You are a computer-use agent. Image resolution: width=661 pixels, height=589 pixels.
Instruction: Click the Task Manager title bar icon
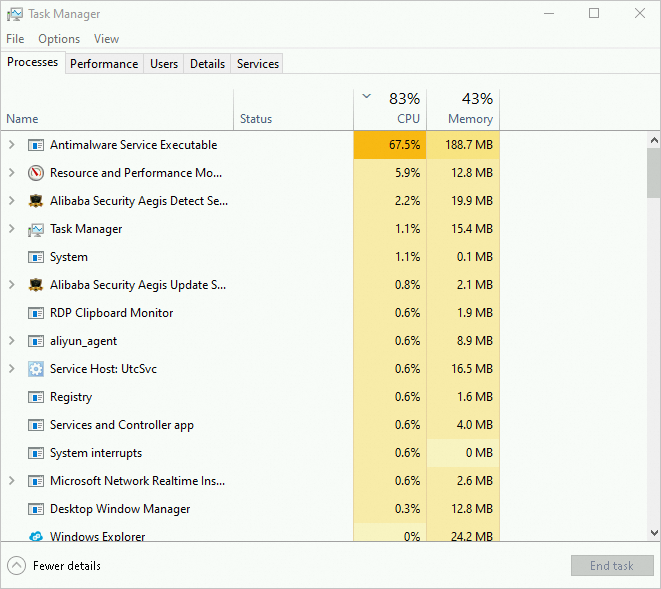pyautogui.click(x=15, y=14)
